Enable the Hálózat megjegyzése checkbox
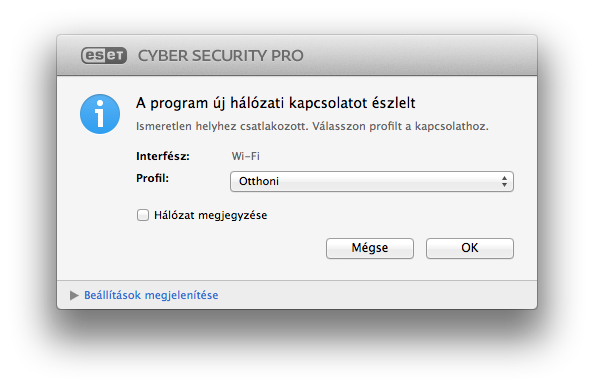Screen dimensions: 594x388 pos(143,215)
